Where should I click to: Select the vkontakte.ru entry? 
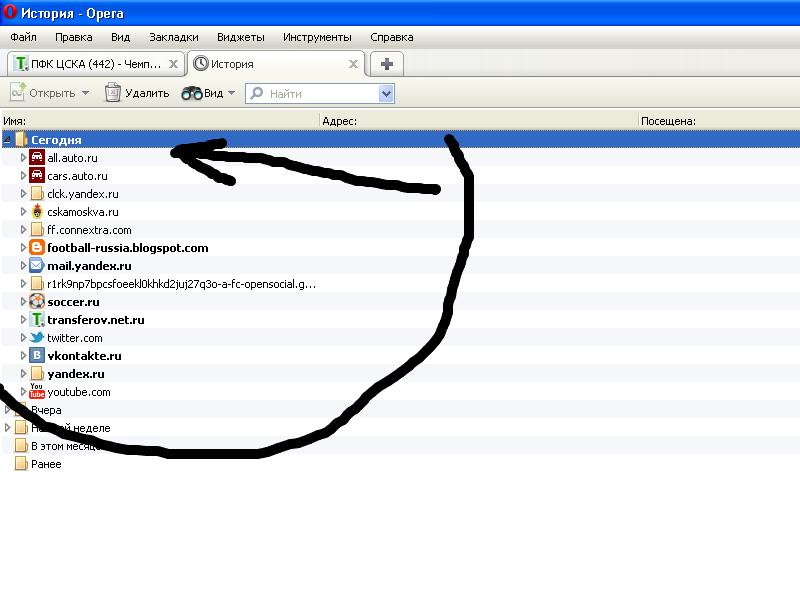tap(85, 356)
